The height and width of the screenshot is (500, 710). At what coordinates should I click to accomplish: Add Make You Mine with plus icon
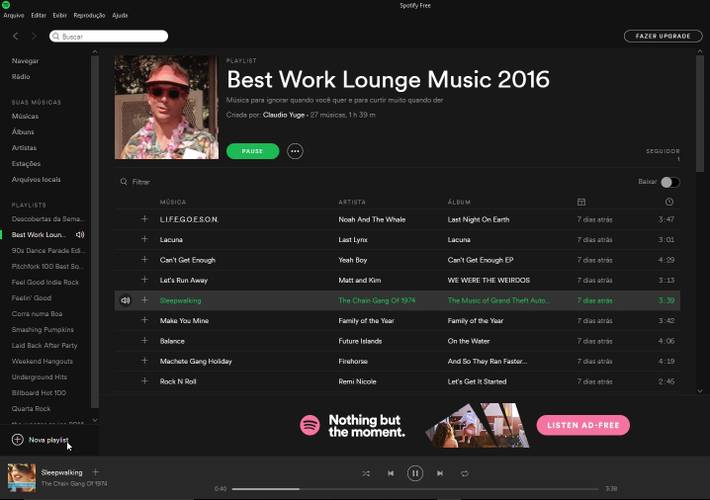pos(144,320)
